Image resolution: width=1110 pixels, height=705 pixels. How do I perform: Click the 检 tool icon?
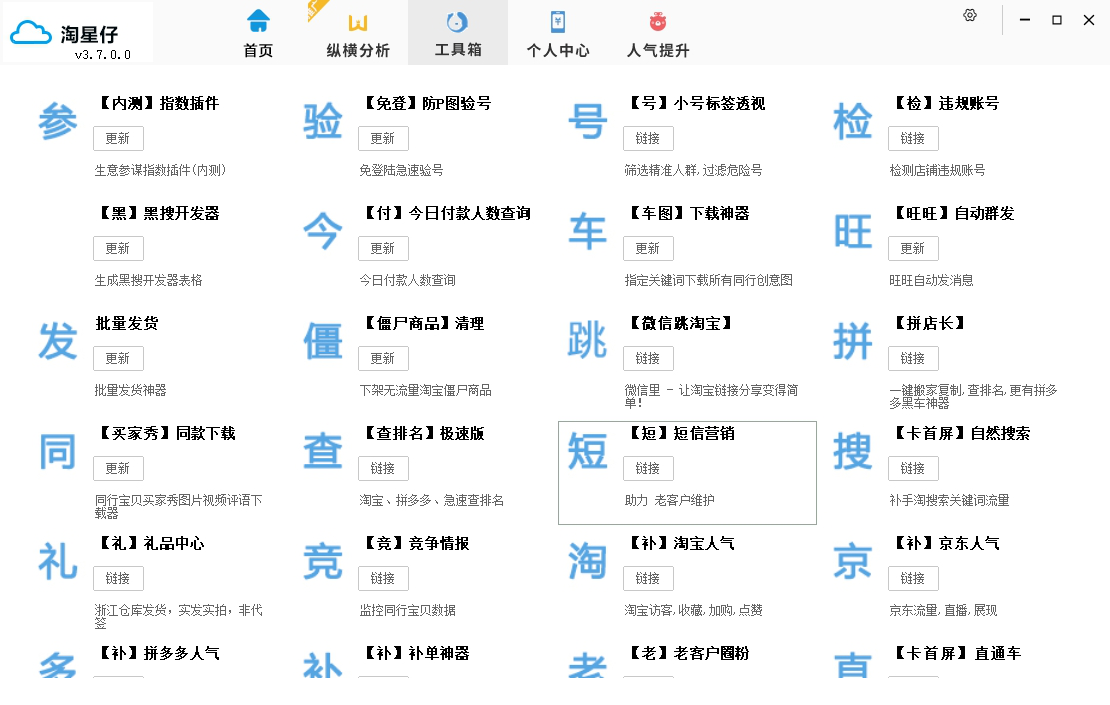coord(852,121)
